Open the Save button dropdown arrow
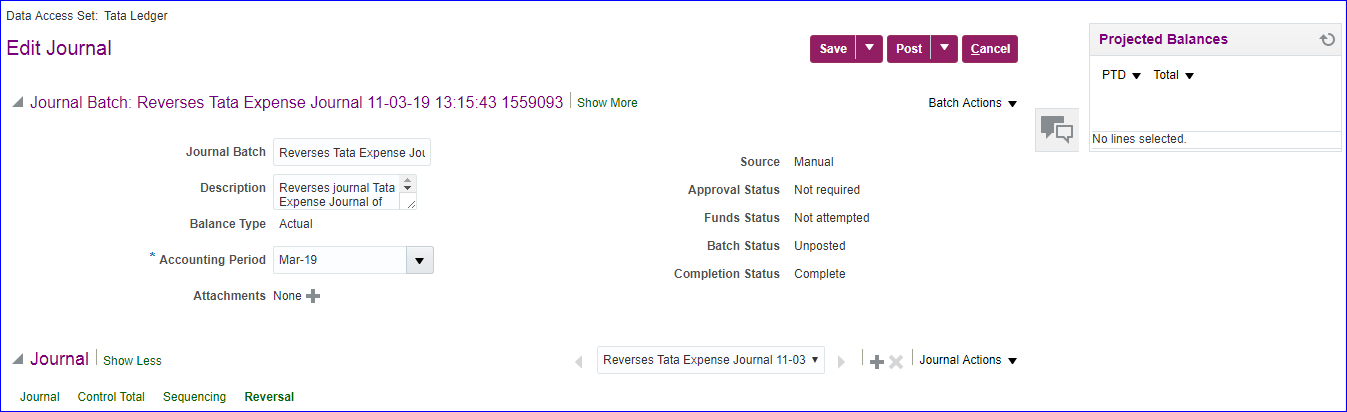Viewport: 1347px width, 412px height. (869, 48)
